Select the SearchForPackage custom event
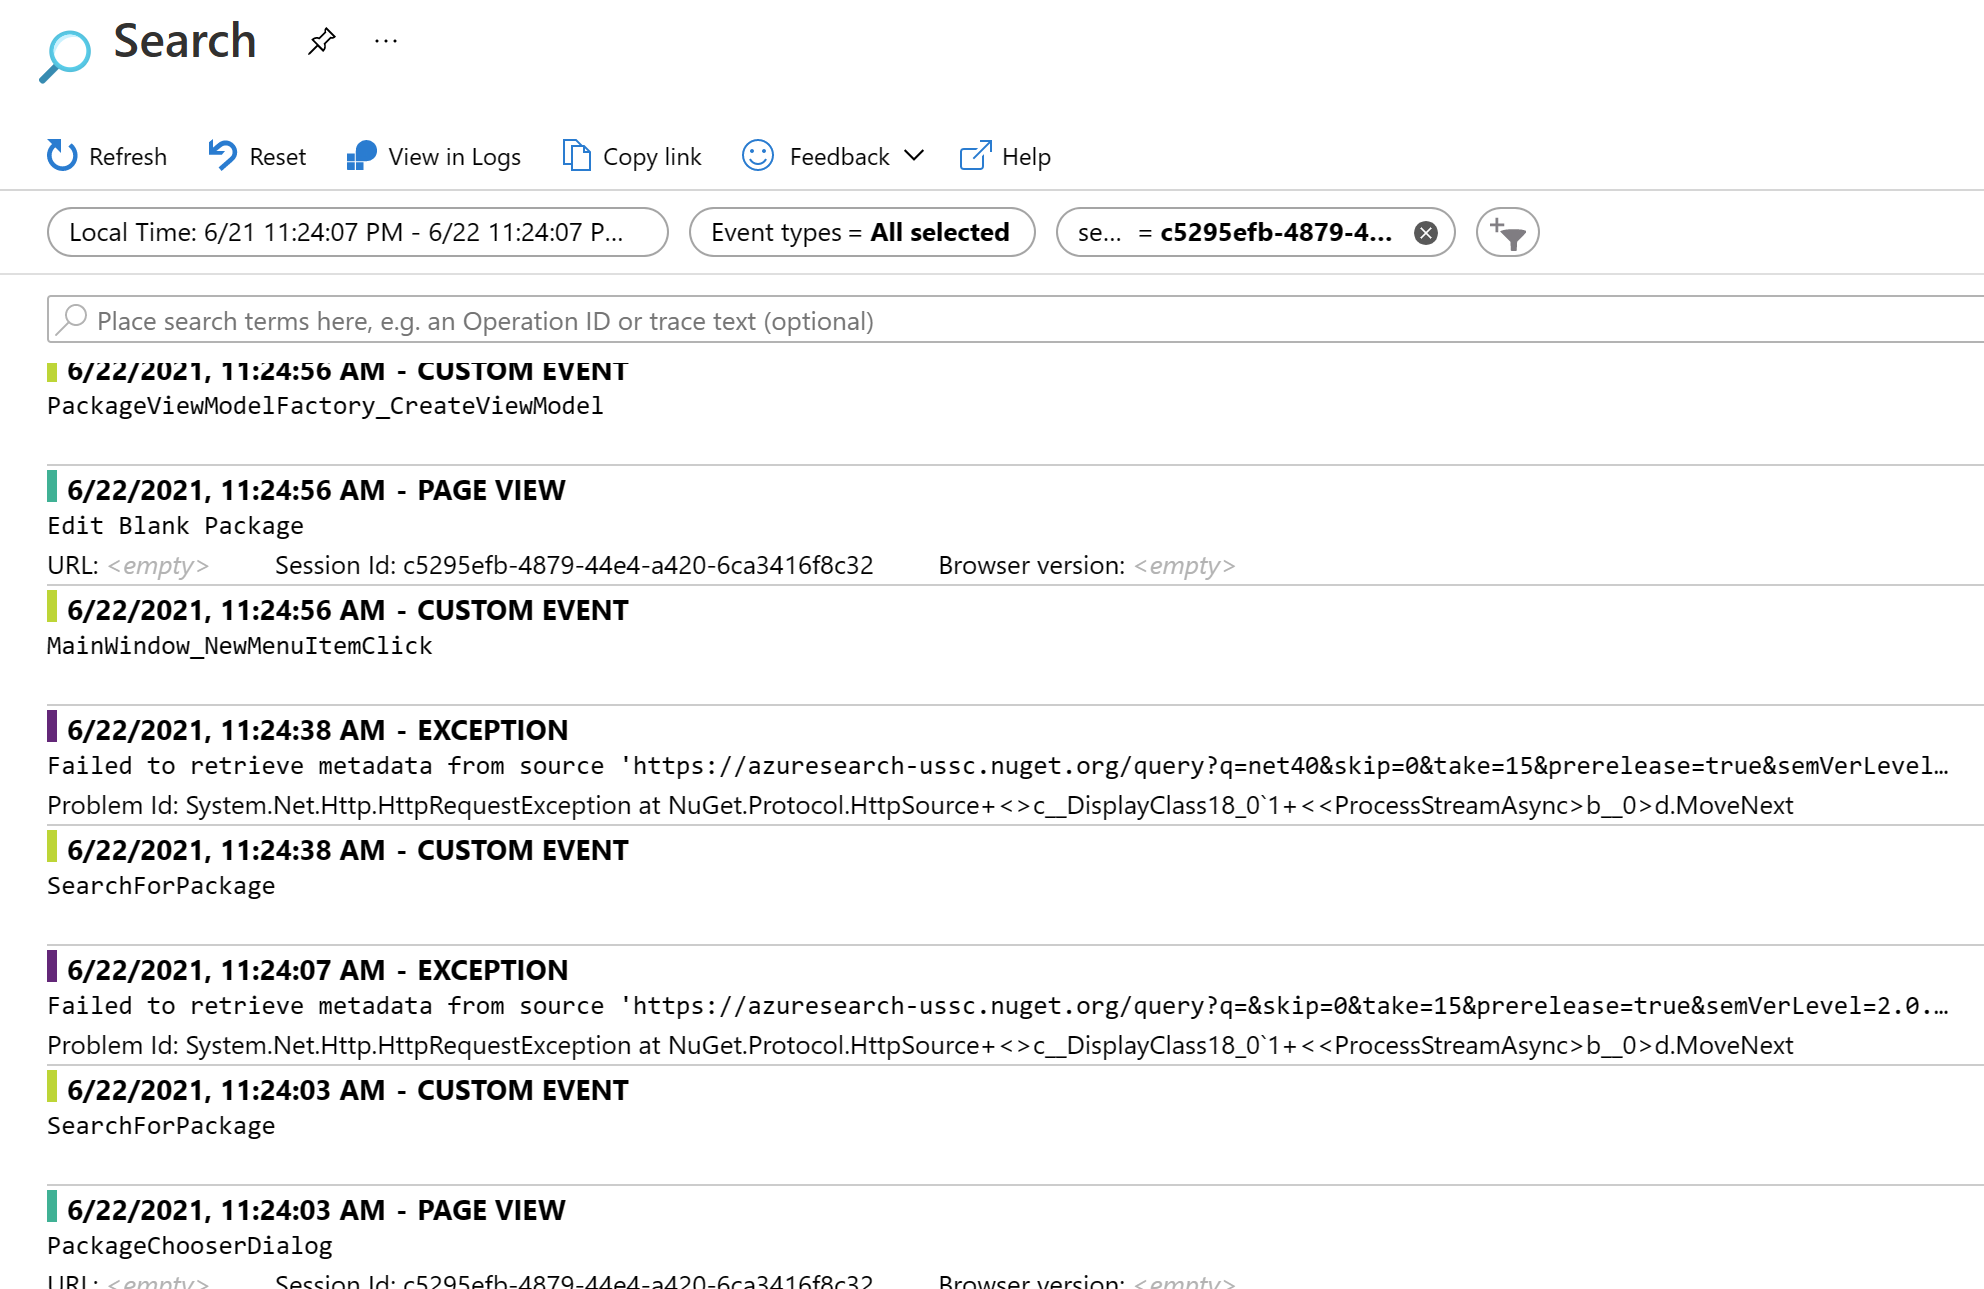The width and height of the screenshot is (1984, 1289). click(161, 885)
